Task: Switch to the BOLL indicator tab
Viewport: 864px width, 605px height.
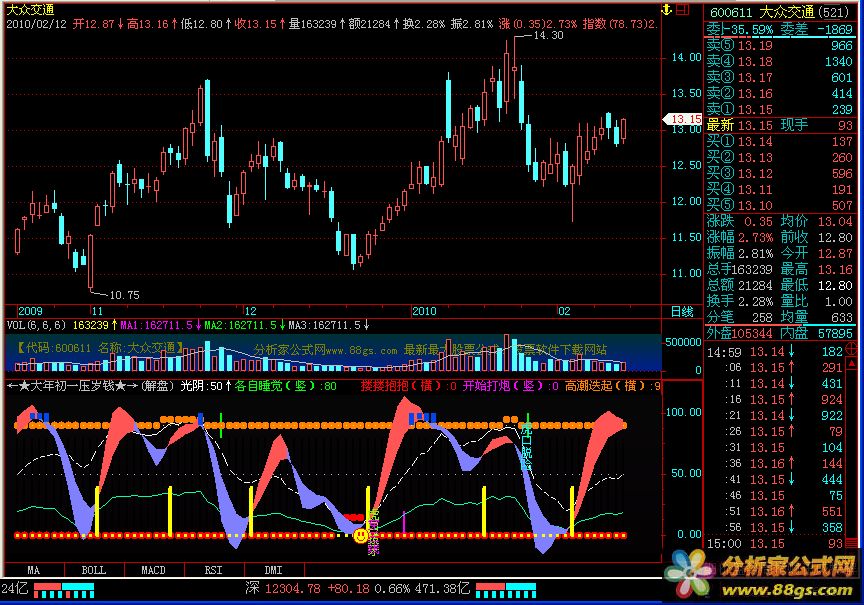Action: click(x=93, y=569)
